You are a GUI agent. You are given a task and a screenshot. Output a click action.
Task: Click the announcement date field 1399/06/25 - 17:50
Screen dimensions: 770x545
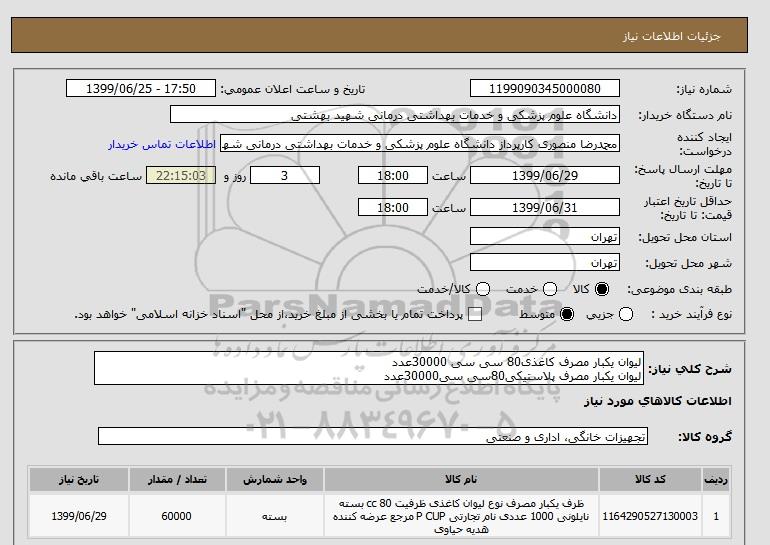(141, 88)
